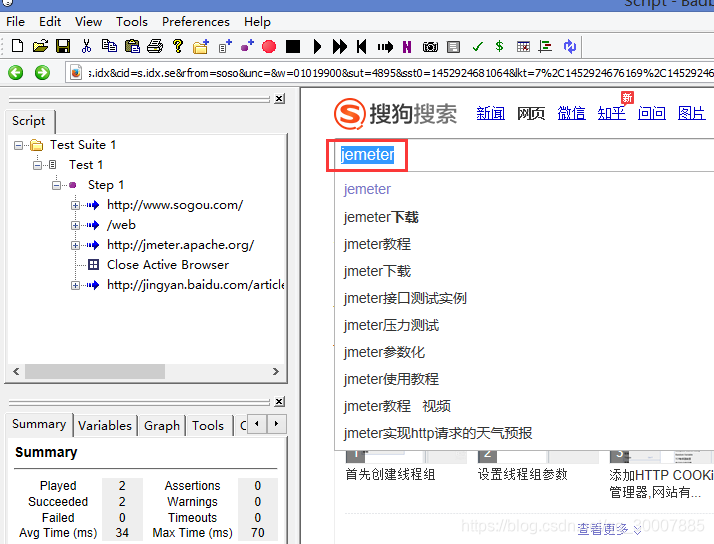The height and width of the screenshot is (544, 714).
Task: Click the script tree horizontal scrollbar thumb
Action: pyautogui.click(x=95, y=371)
